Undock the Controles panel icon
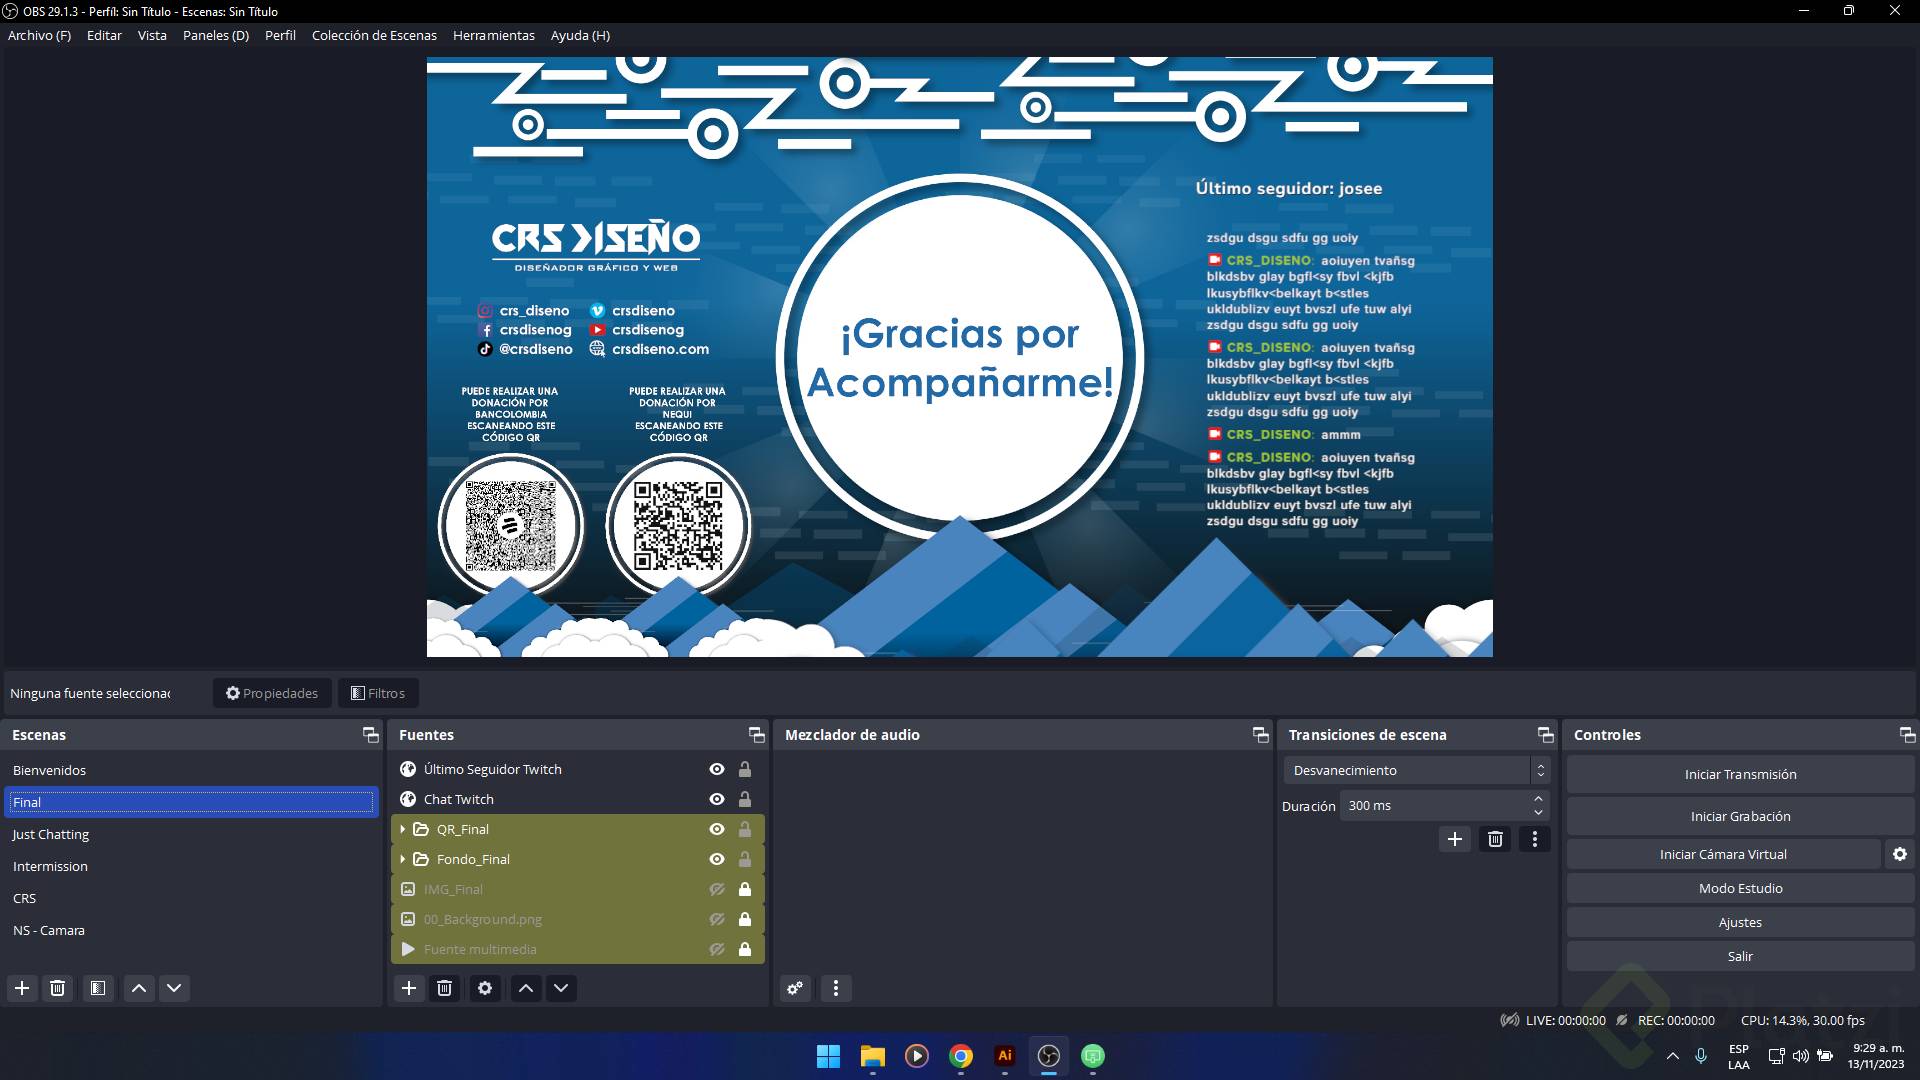This screenshot has height=1080, width=1920. [x=1907, y=735]
